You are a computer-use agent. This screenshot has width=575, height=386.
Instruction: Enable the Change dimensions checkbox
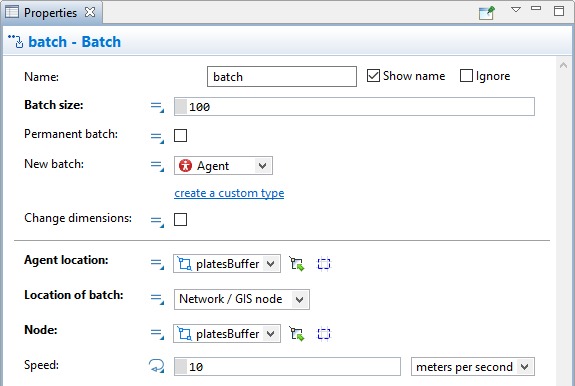(x=180, y=220)
